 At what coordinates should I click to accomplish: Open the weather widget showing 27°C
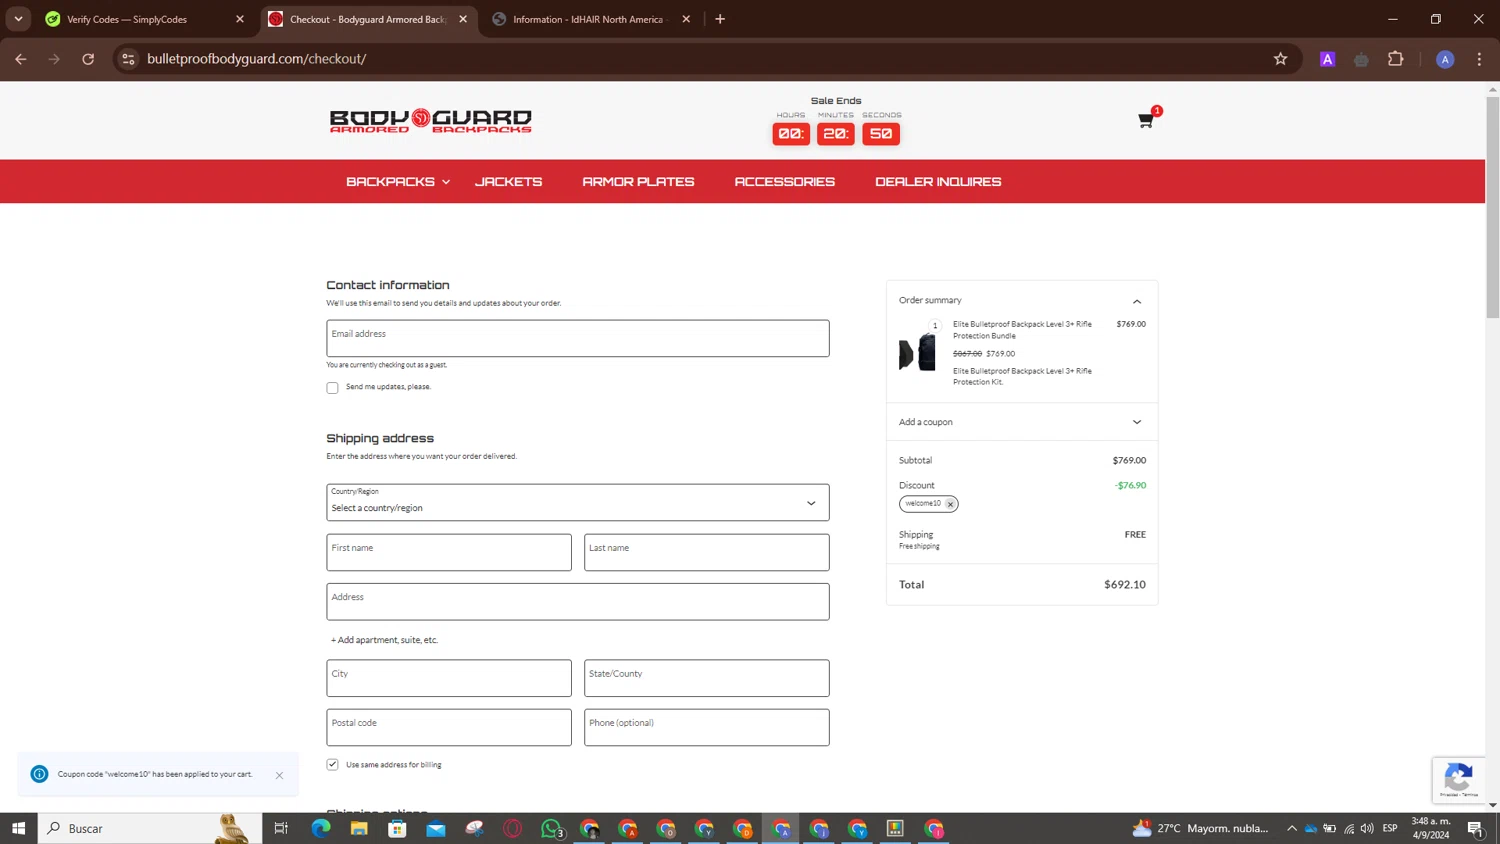(1200, 828)
